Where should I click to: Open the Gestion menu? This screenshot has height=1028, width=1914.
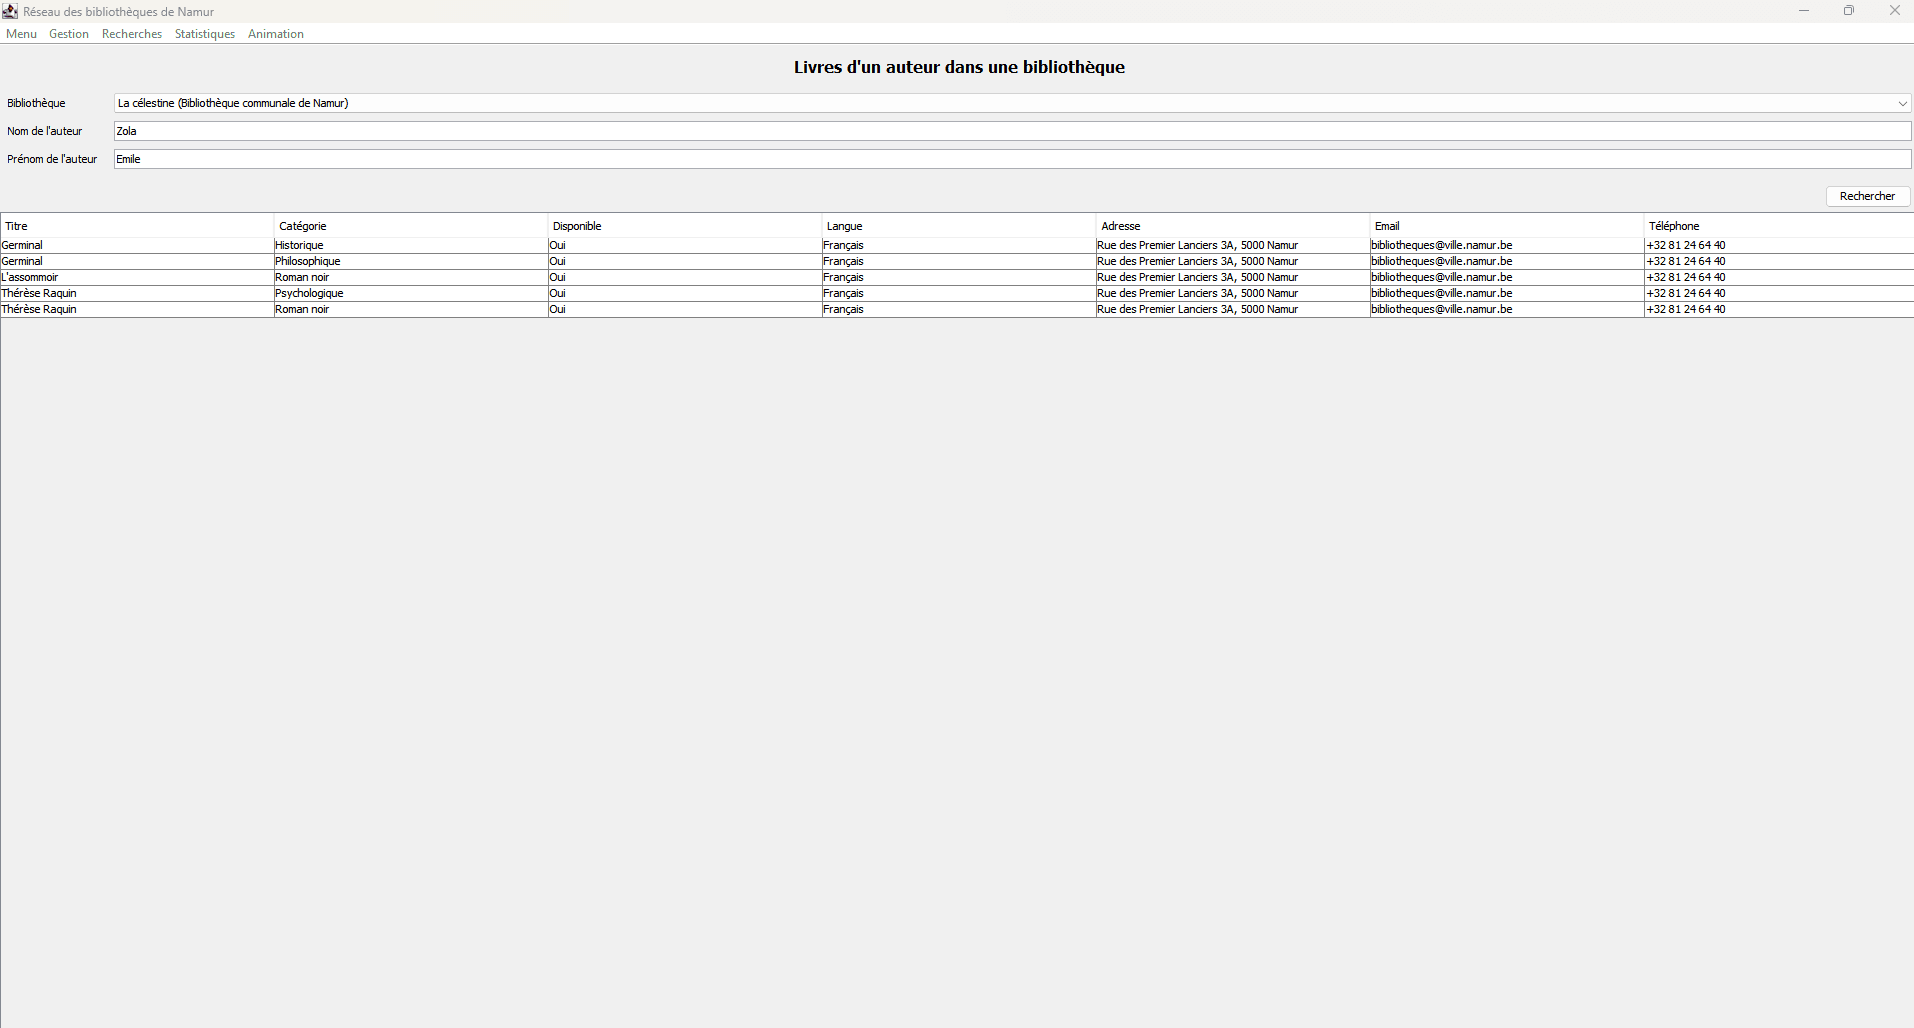coord(69,34)
